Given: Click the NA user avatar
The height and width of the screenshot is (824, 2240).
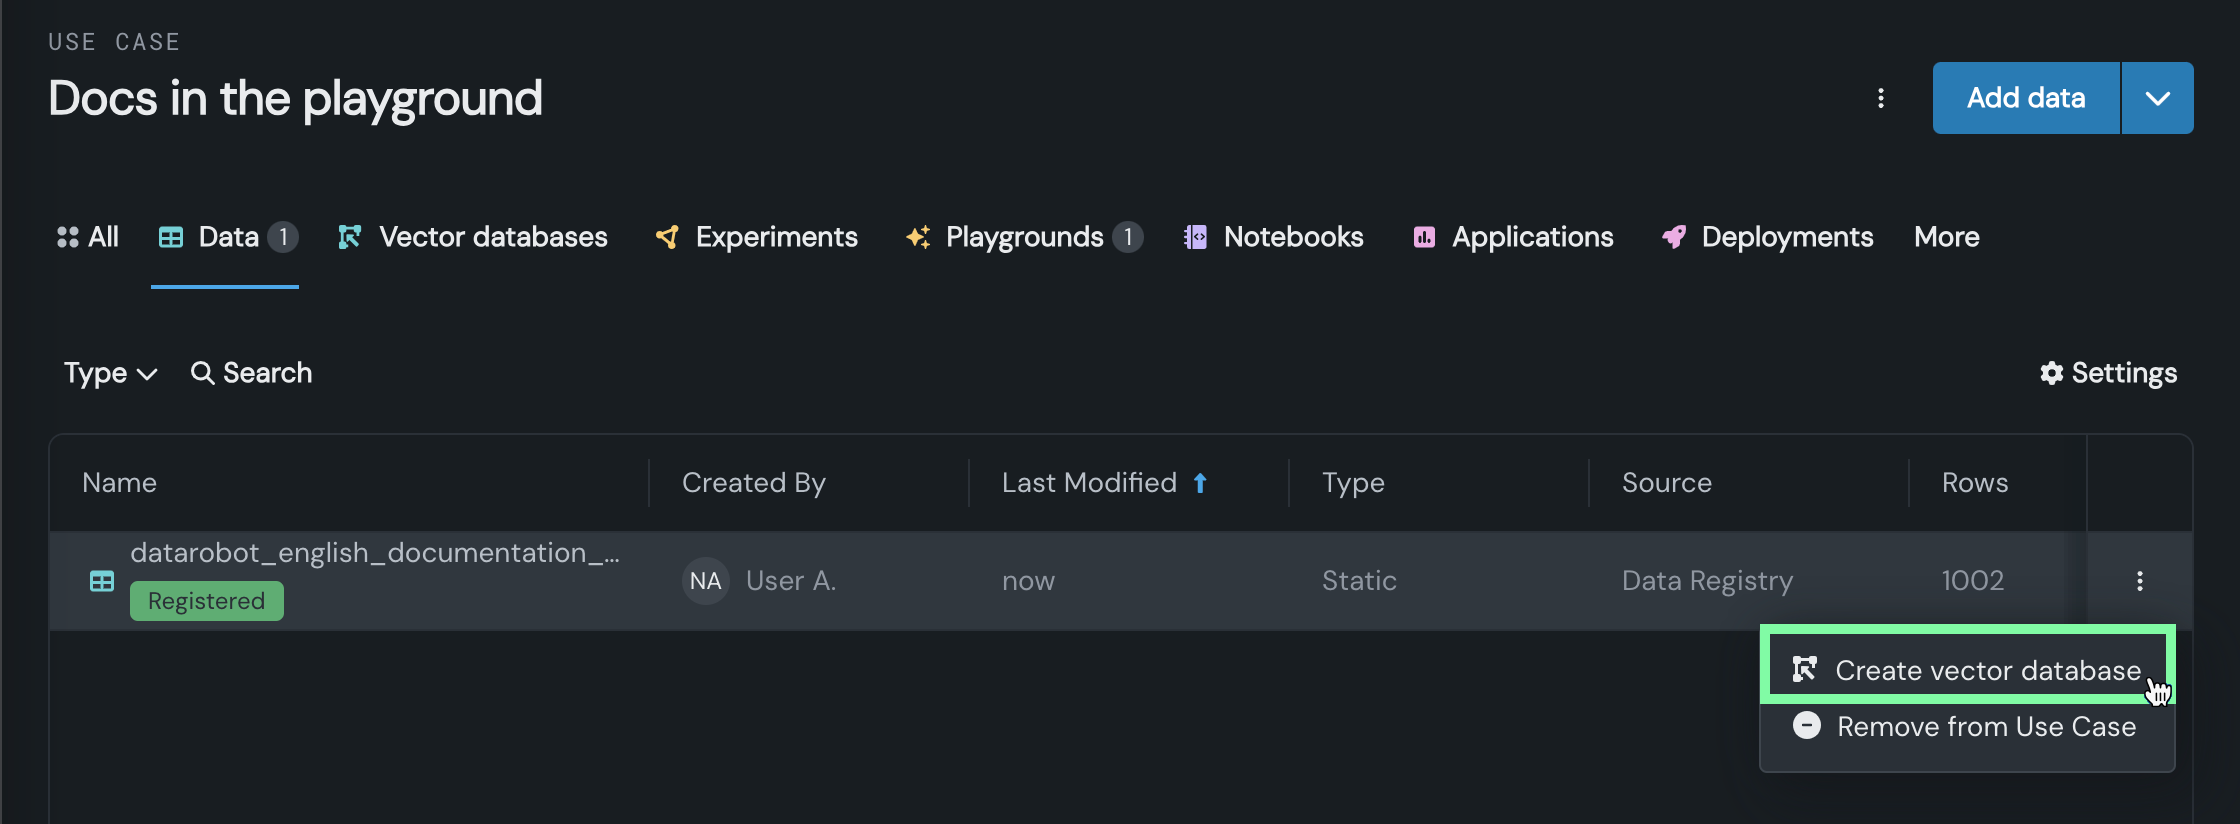Looking at the screenshot, I should 705,581.
